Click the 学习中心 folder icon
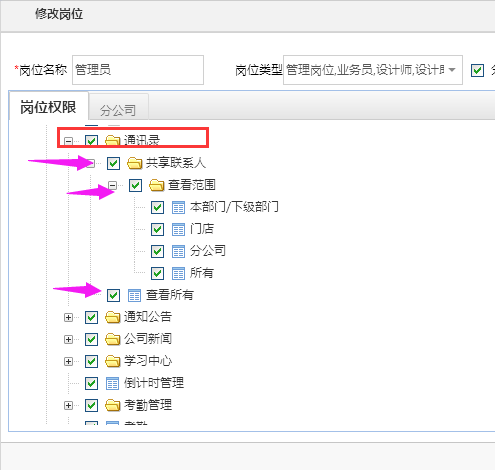 point(113,361)
